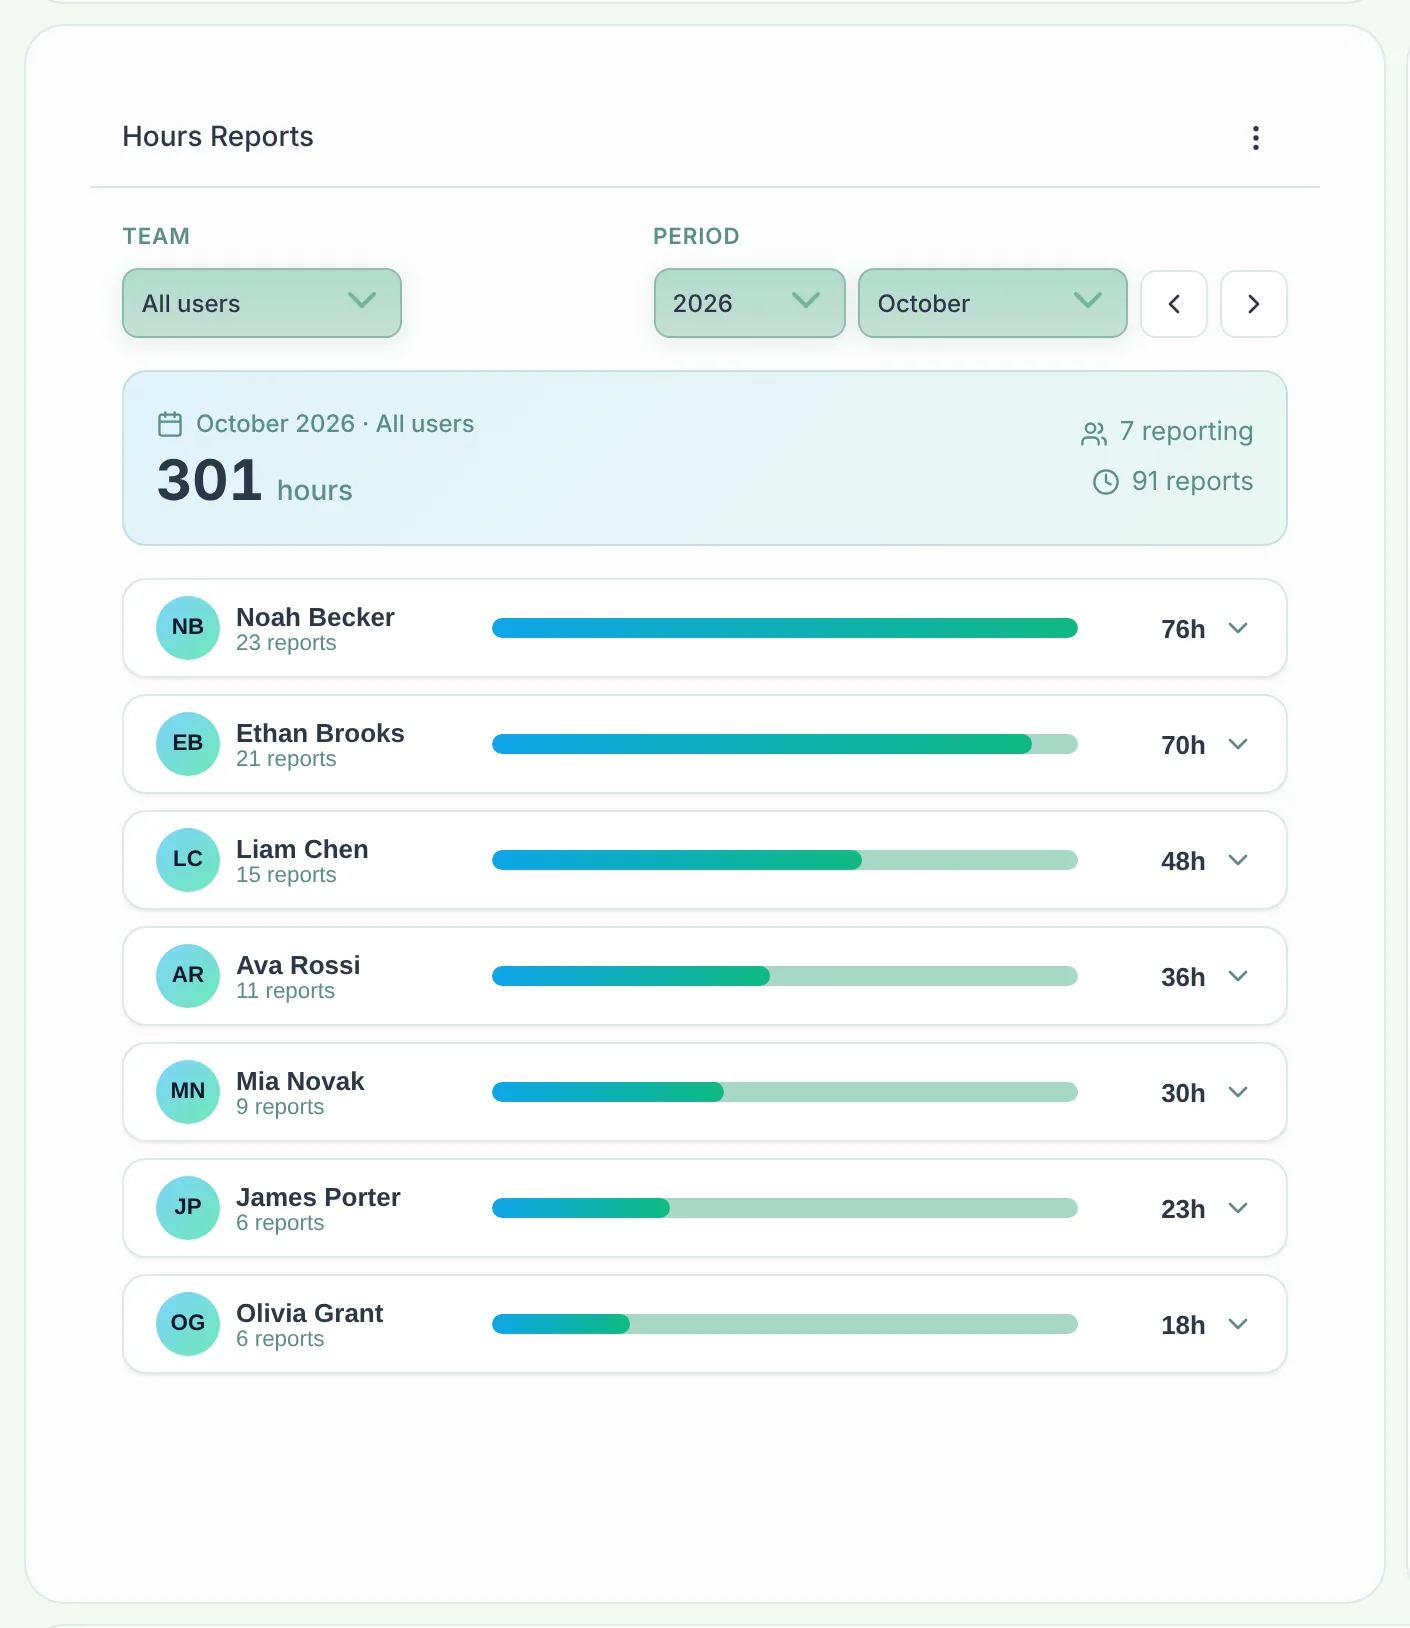Screen dimensions: 1410x1628
Task: Click the Hours Reports heading
Action: (x=218, y=137)
